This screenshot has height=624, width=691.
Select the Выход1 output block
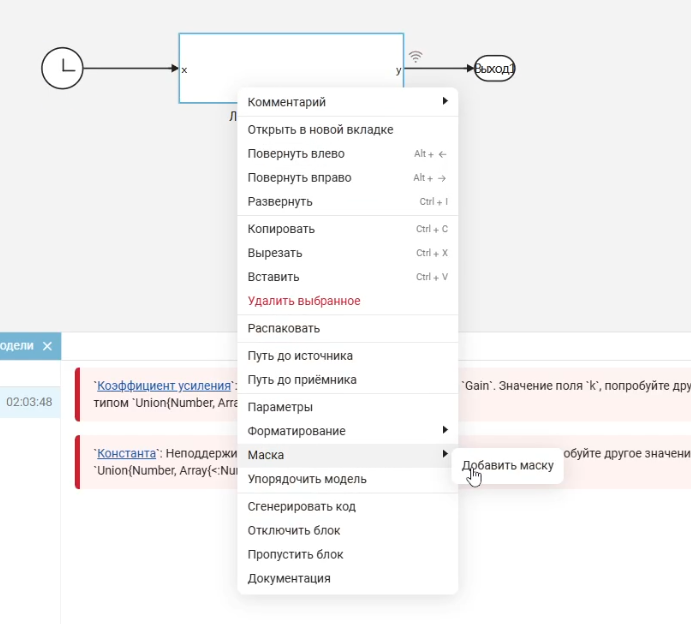[x=494, y=68]
